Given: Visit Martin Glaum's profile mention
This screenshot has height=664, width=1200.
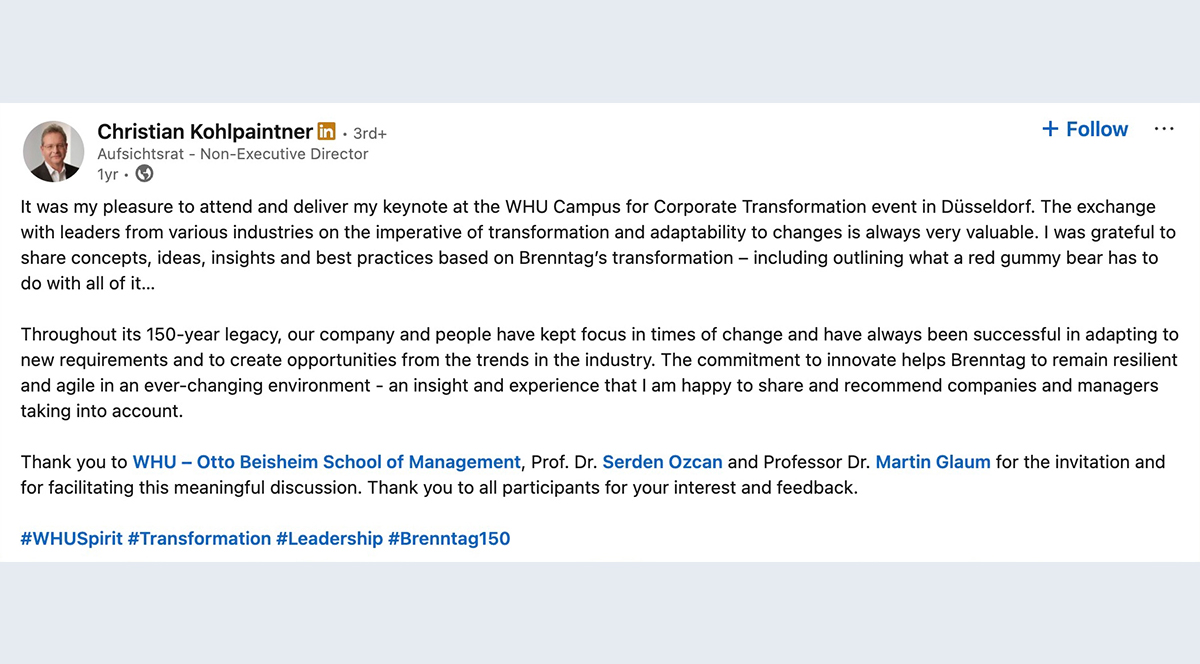Looking at the screenshot, I should [933, 462].
